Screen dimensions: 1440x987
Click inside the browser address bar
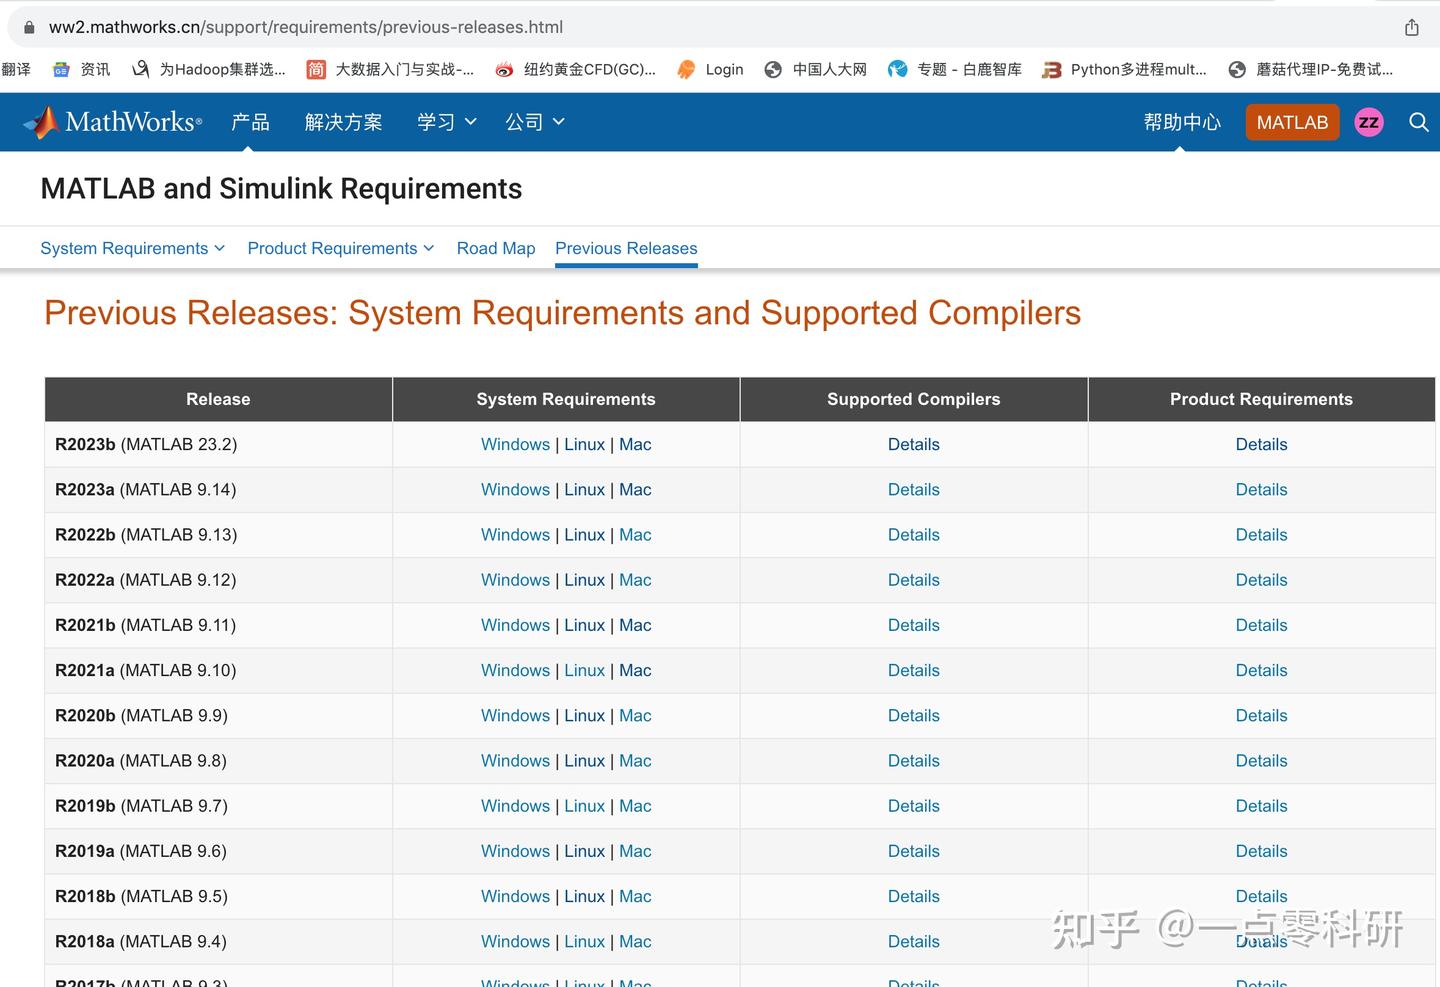click(700, 27)
